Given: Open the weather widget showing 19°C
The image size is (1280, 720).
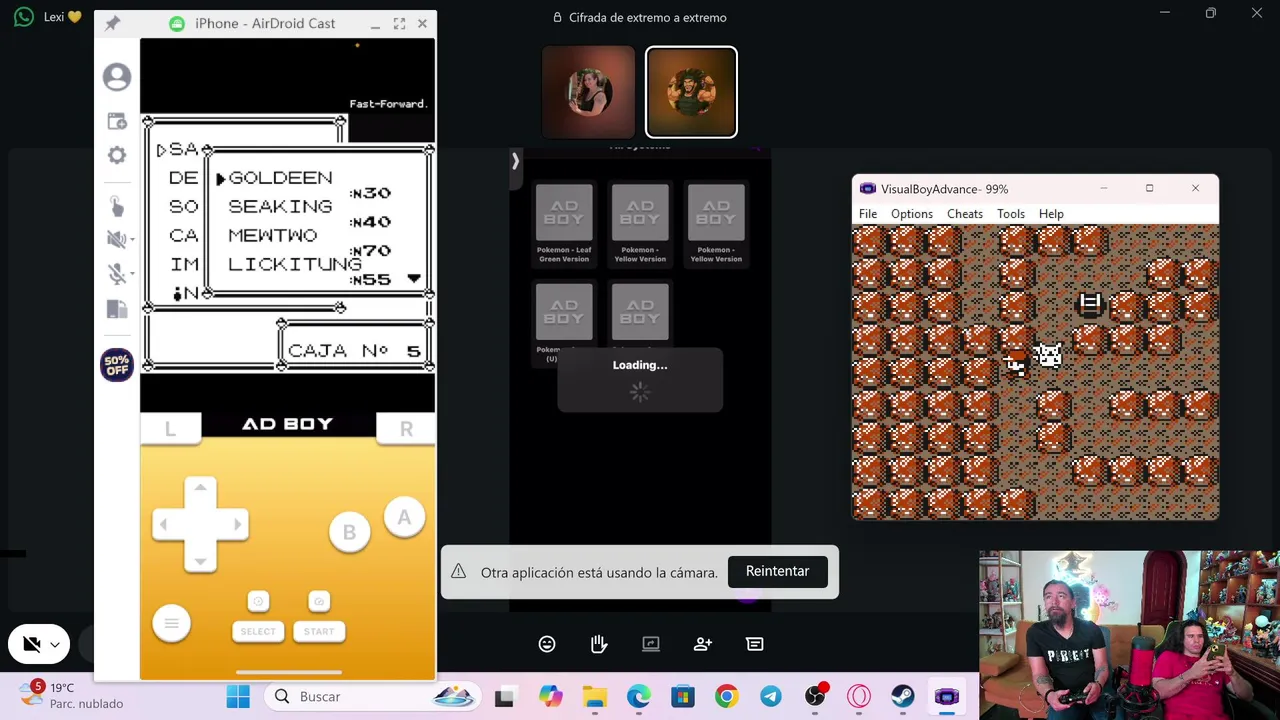Looking at the screenshot, I should (72, 696).
